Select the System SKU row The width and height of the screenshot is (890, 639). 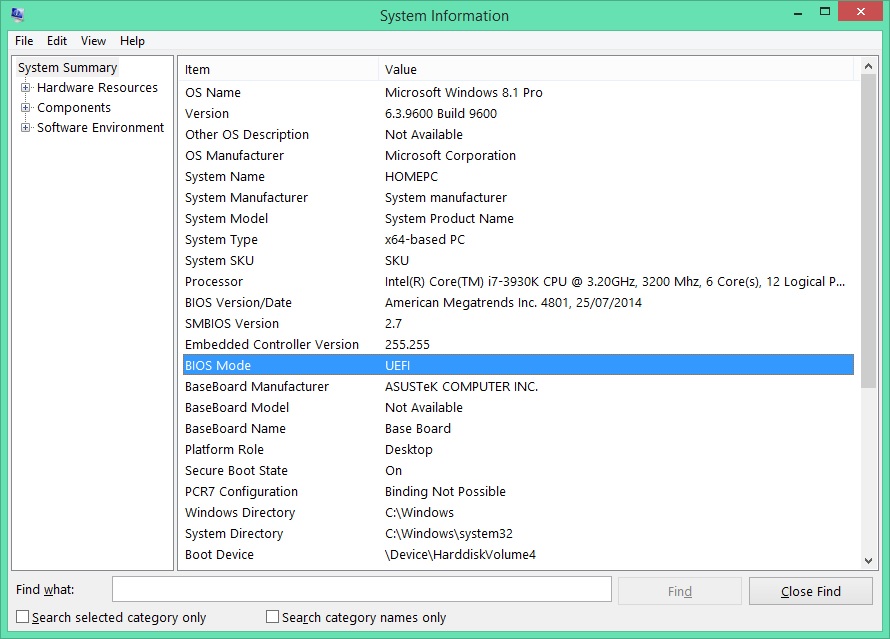[518, 260]
